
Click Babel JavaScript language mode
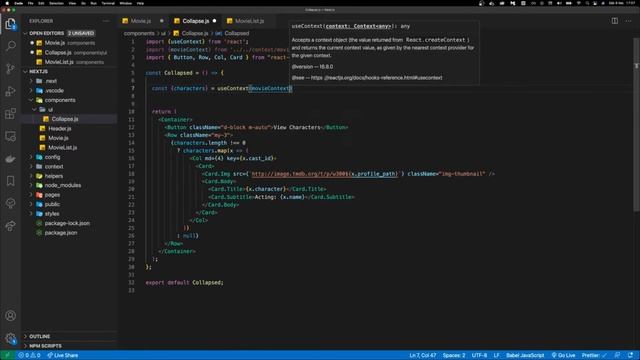(x=525, y=355)
